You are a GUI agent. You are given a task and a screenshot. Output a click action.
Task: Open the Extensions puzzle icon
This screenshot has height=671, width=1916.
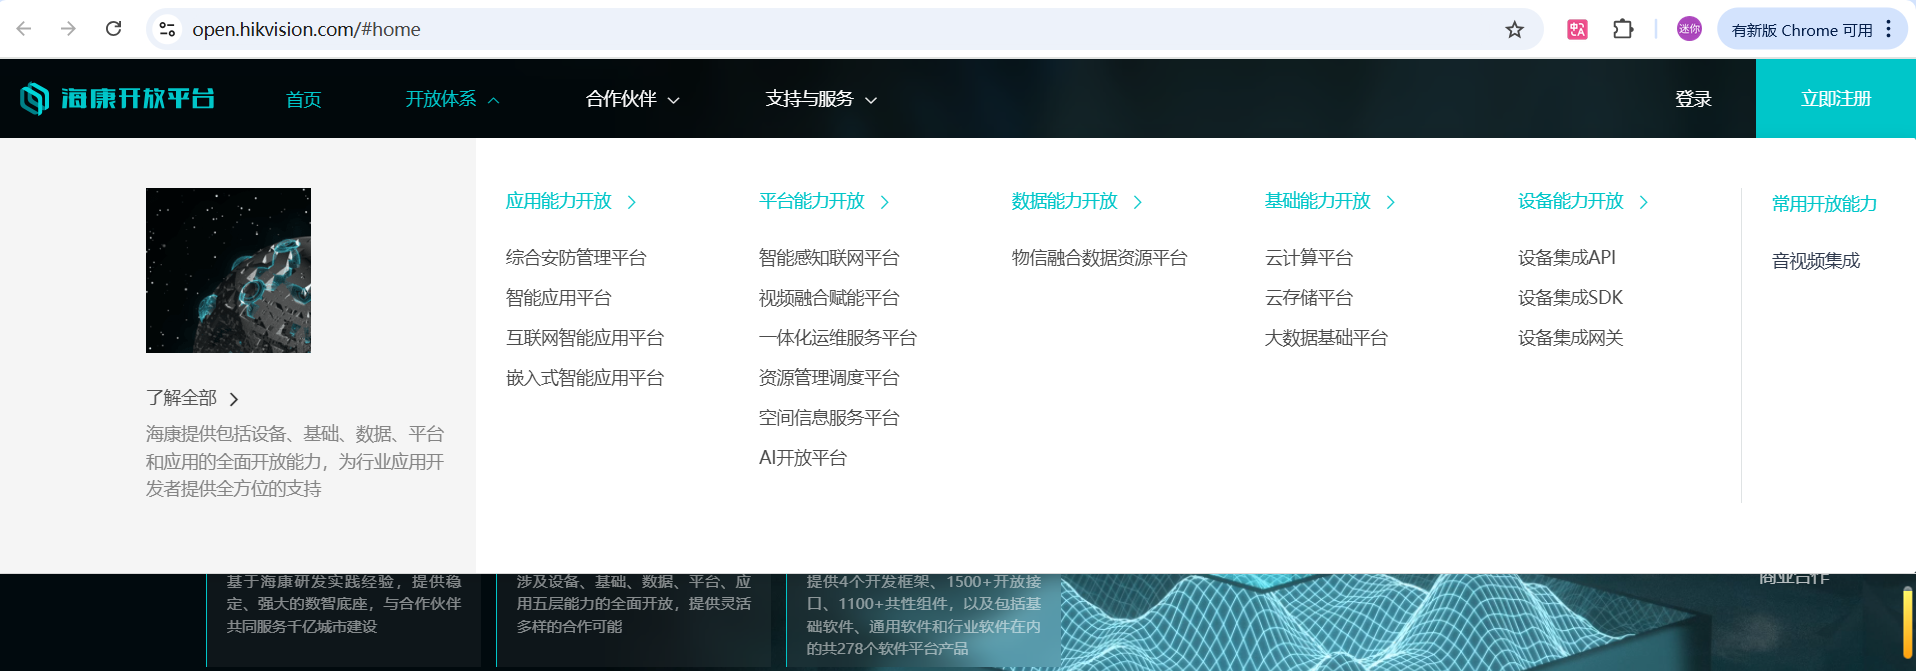click(x=1623, y=30)
